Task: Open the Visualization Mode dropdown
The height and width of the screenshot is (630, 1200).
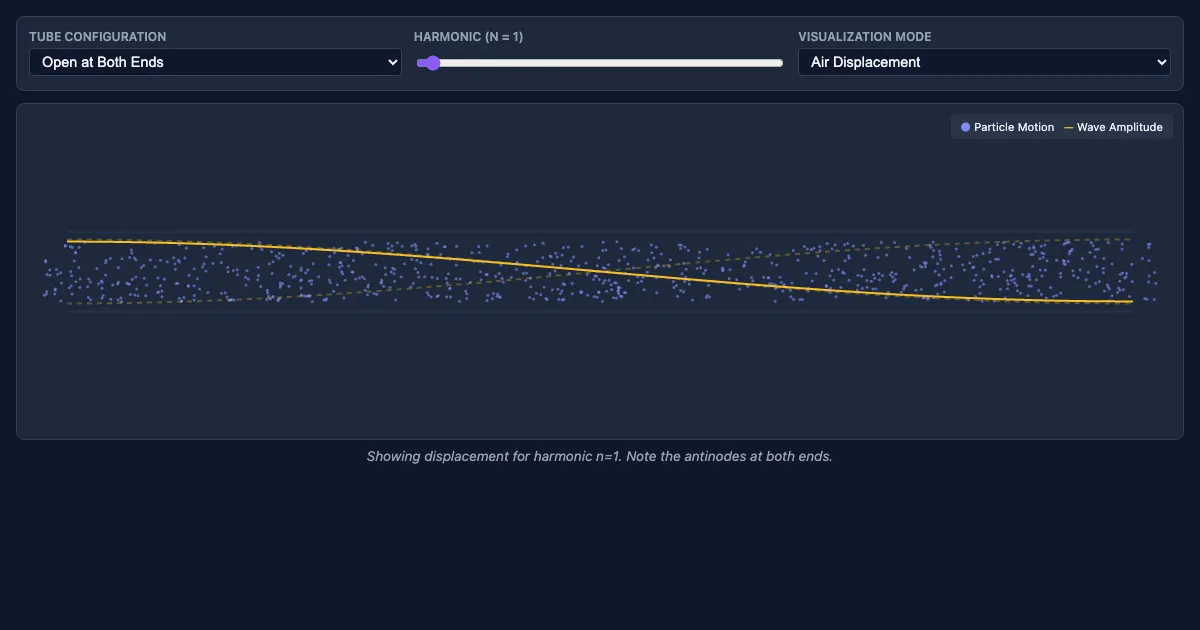Action: tap(984, 62)
